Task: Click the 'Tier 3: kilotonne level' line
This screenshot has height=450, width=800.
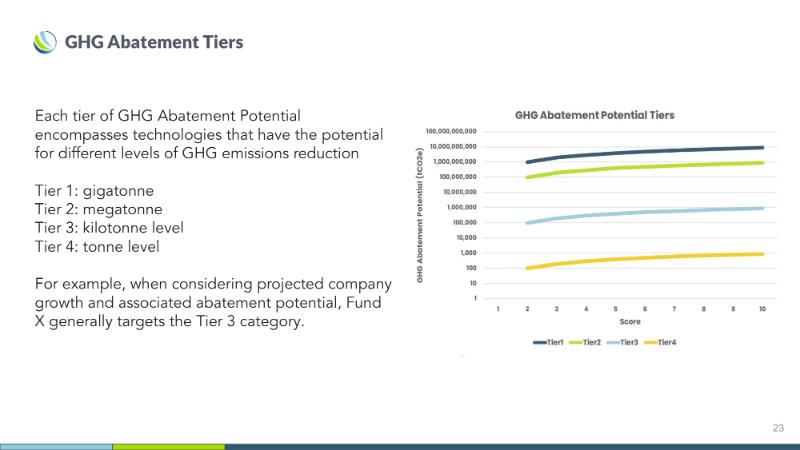Action: pos(109,227)
